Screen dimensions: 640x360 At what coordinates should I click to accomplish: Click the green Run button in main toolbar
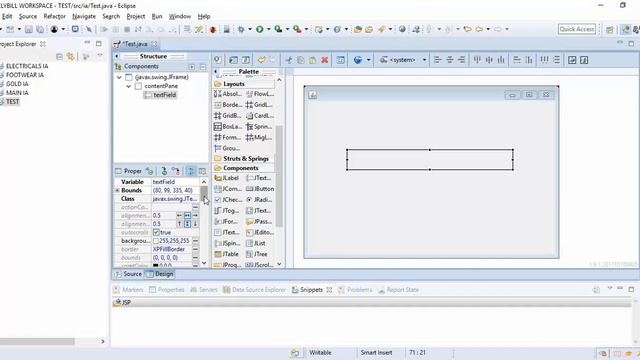coord(260,29)
